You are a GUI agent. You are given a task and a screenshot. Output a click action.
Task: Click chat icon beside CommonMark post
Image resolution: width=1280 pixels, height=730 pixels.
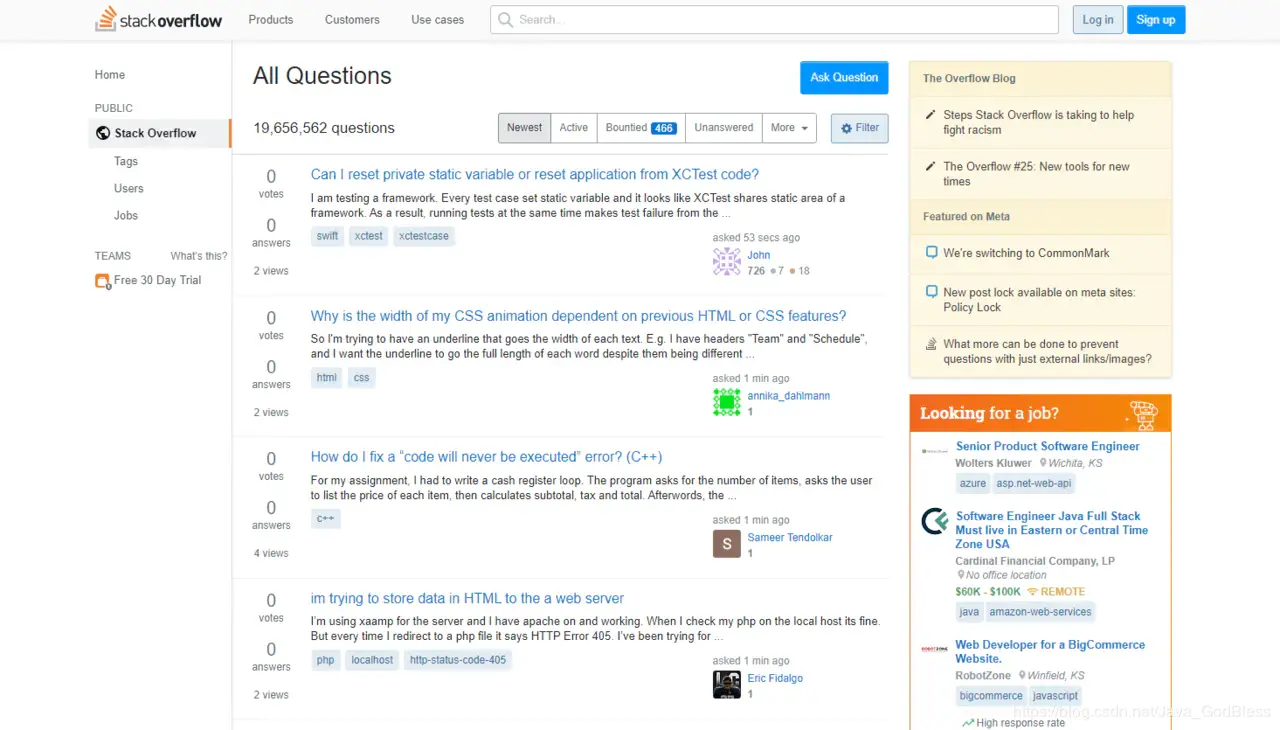tap(931, 253)
